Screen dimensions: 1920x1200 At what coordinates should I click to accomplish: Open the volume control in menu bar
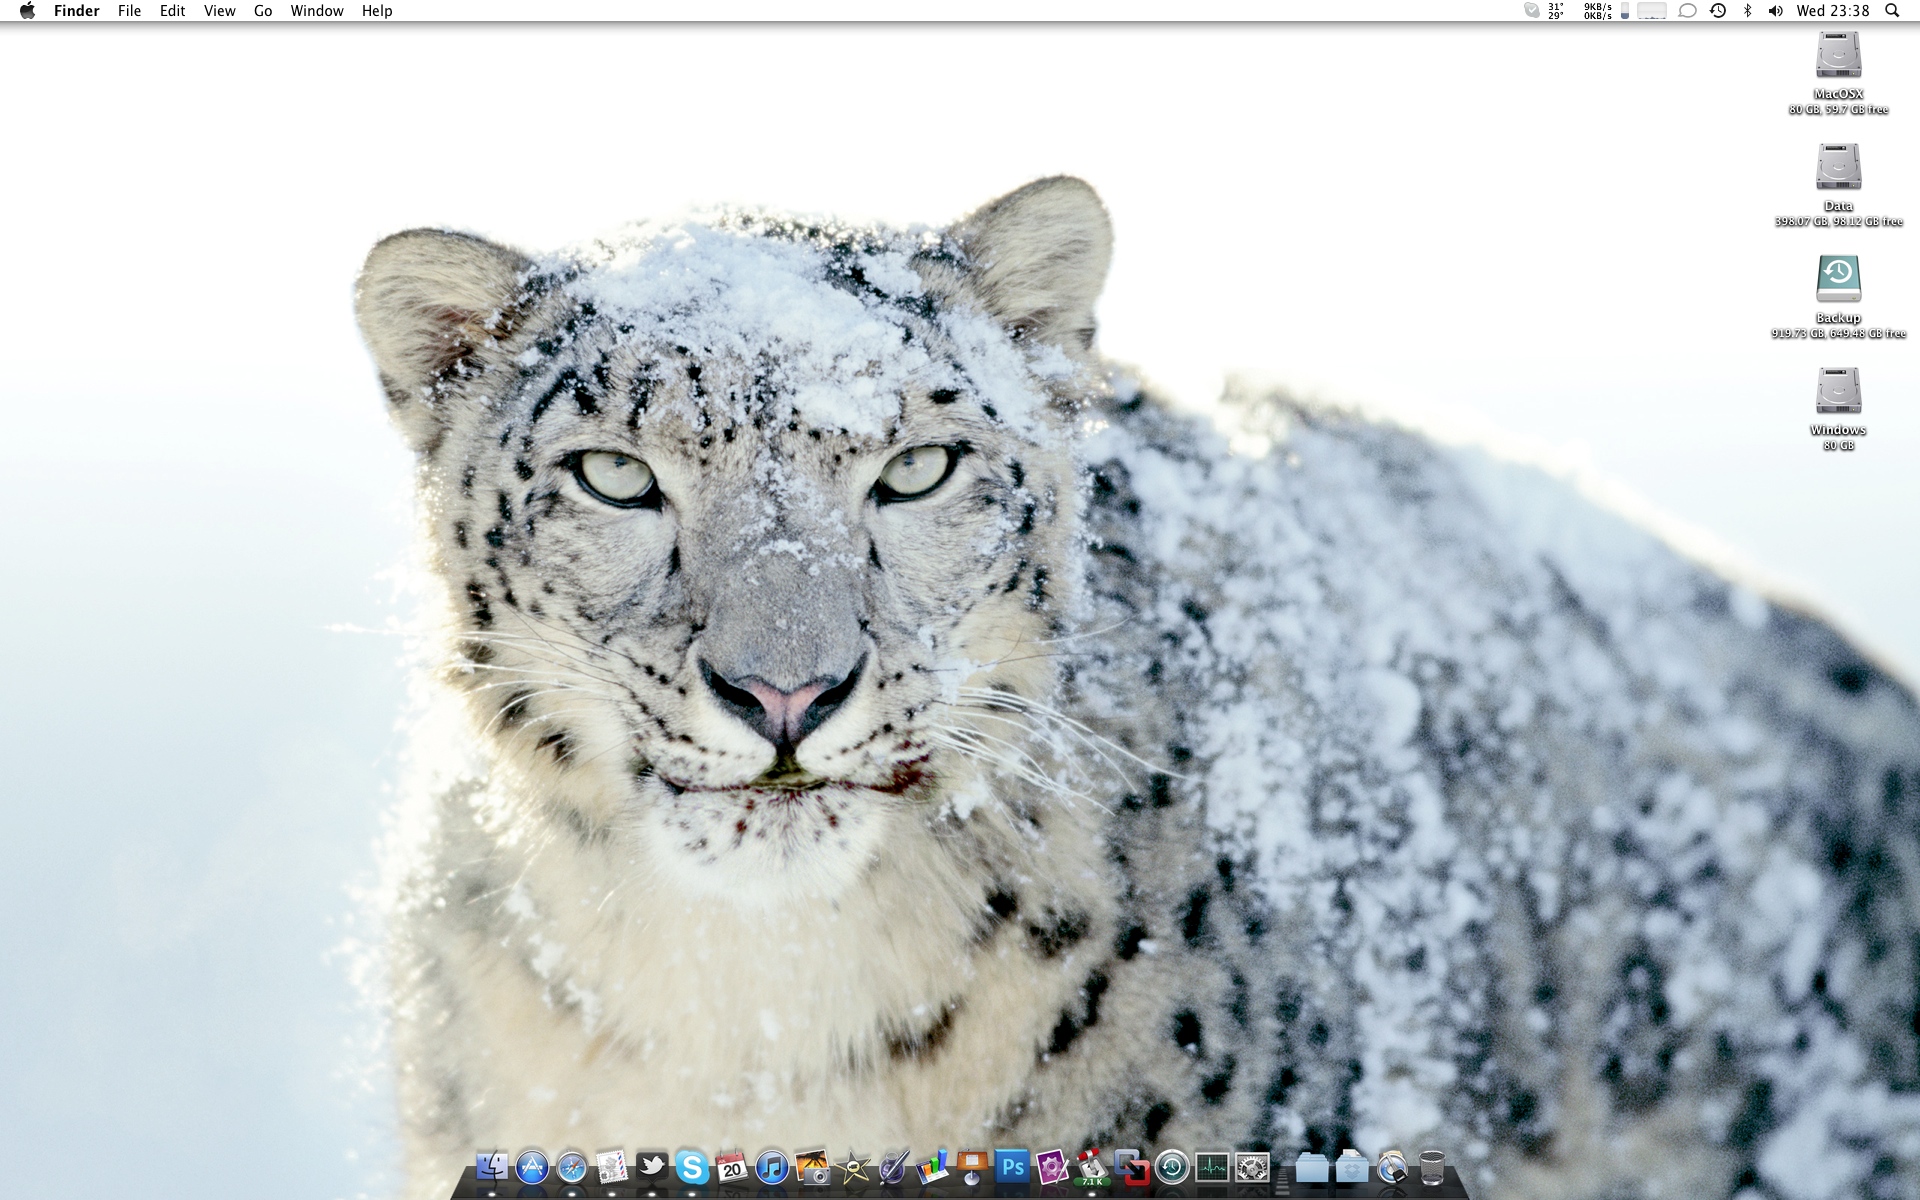[1775, 11]
